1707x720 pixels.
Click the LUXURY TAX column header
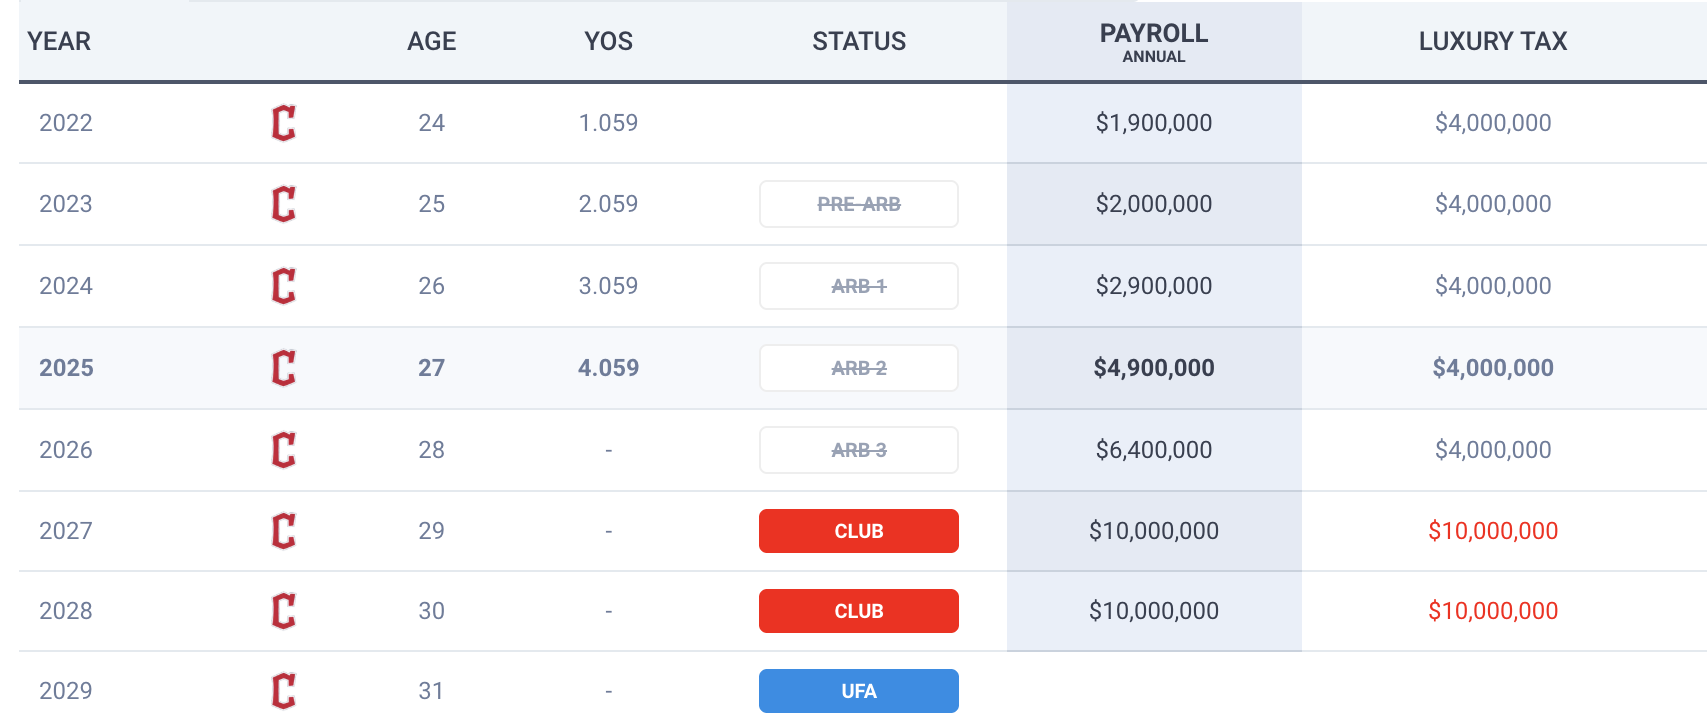click(1493, 41)
